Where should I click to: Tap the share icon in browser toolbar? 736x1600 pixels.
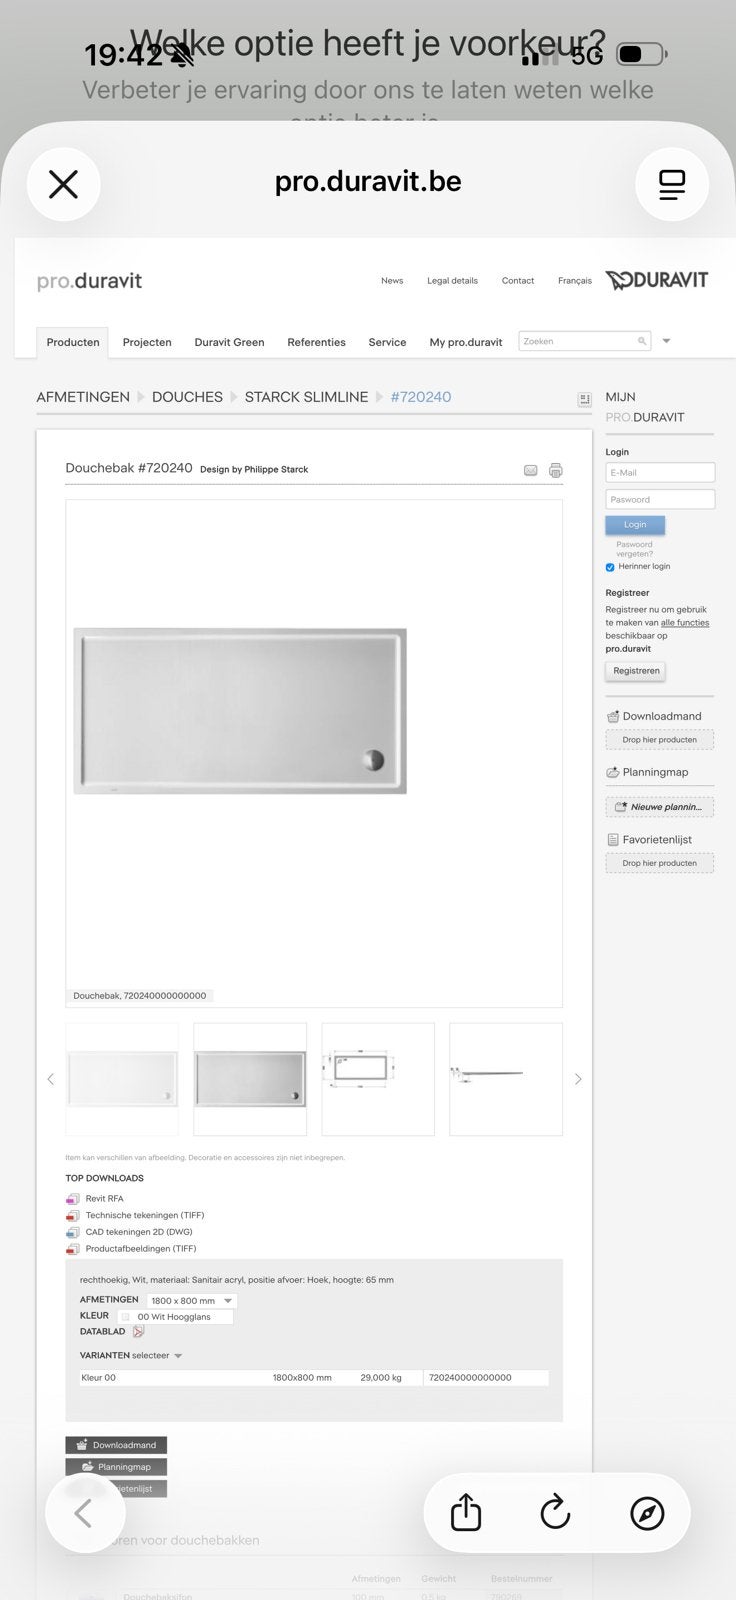point(466,1512)
